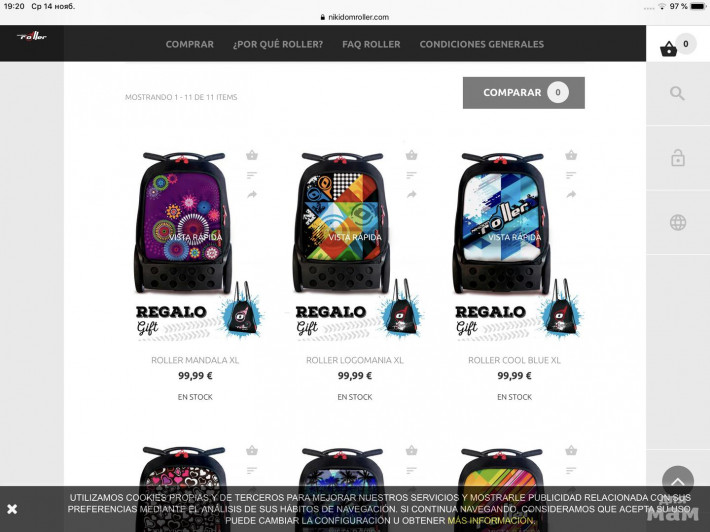Click the scroll-to-top arrow button
Image resolution: width=710 pixels, height=532 pixels.
678,481
